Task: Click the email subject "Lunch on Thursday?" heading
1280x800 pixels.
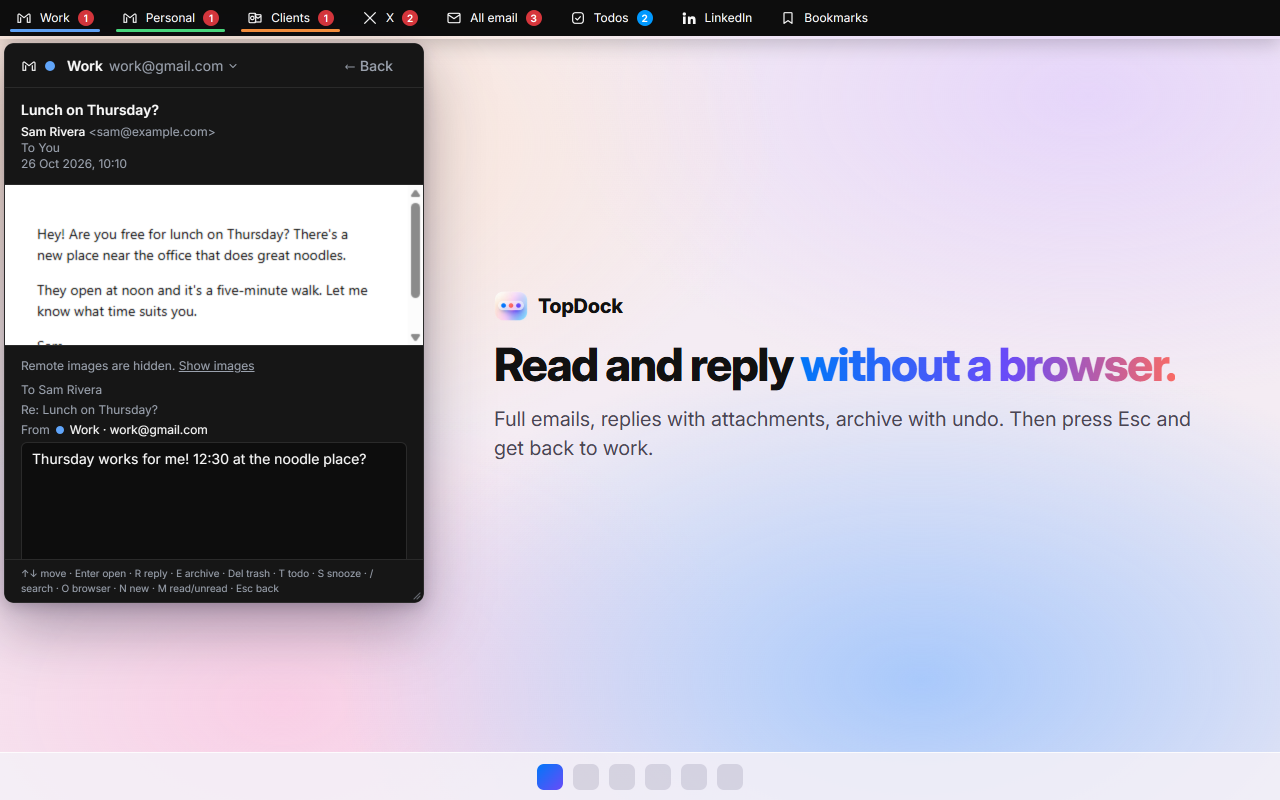Action: [90, 110]
